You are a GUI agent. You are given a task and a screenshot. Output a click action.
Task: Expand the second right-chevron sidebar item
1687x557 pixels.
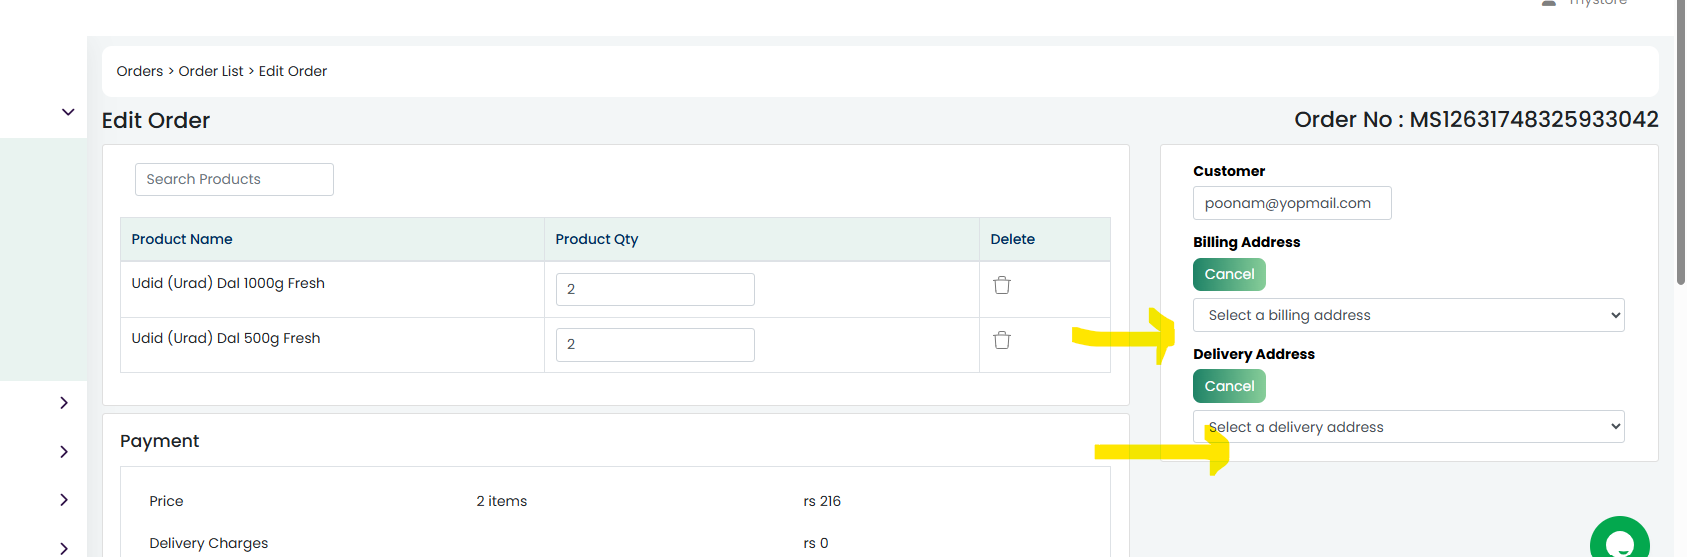coord(64,452)
